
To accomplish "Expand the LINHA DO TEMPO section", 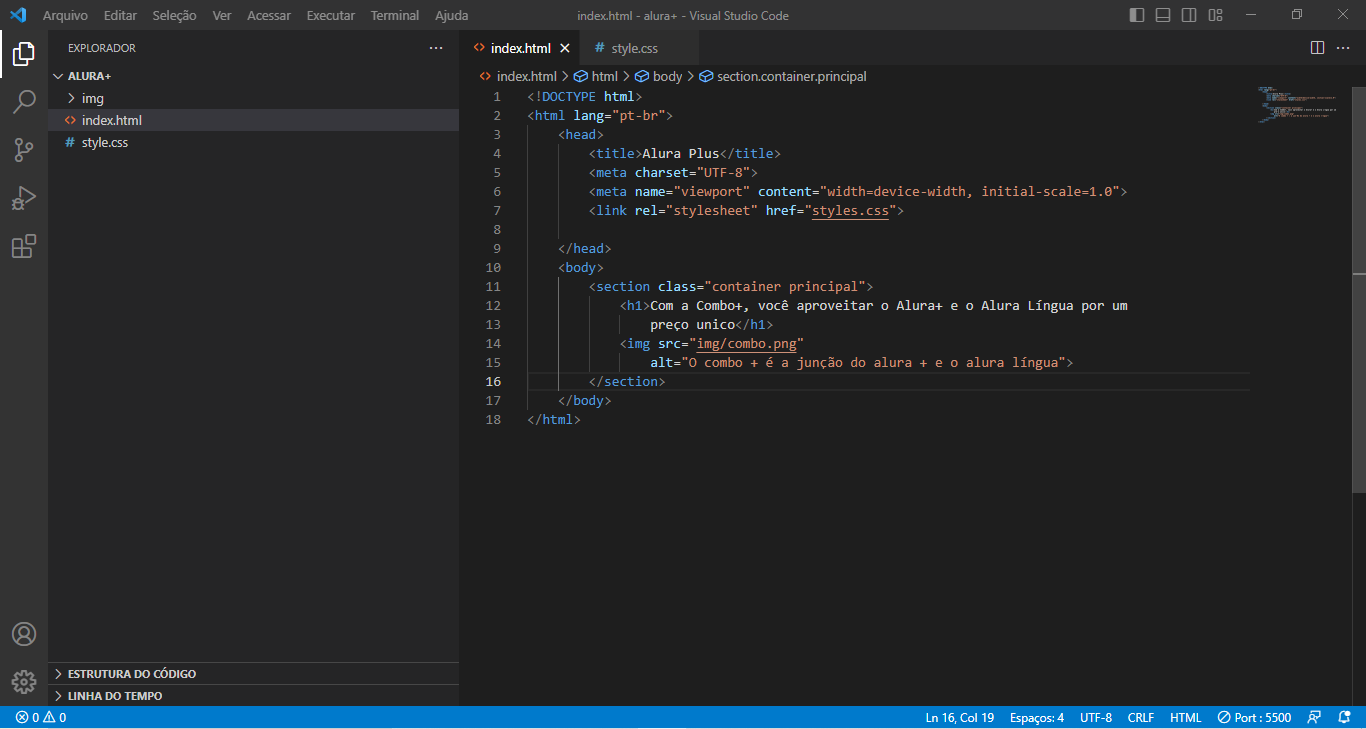I will coord(254,696).
